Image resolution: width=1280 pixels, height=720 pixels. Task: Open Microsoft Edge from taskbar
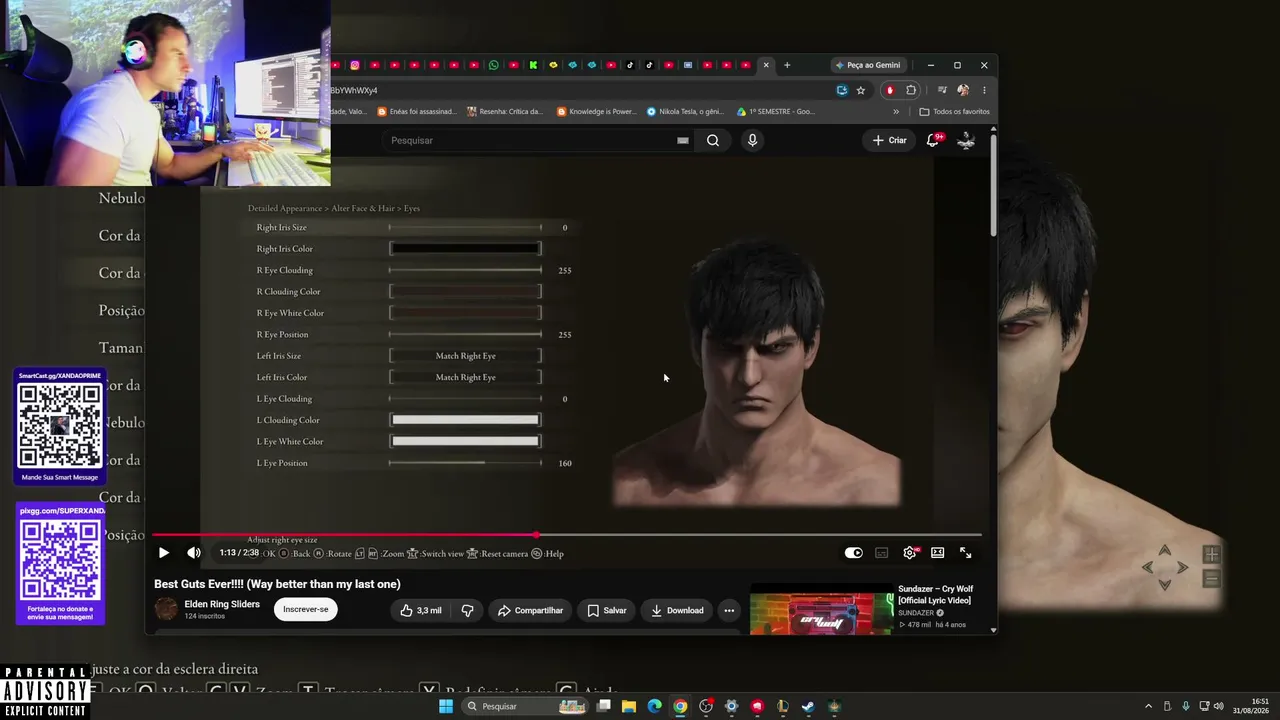tap(654, 706)
